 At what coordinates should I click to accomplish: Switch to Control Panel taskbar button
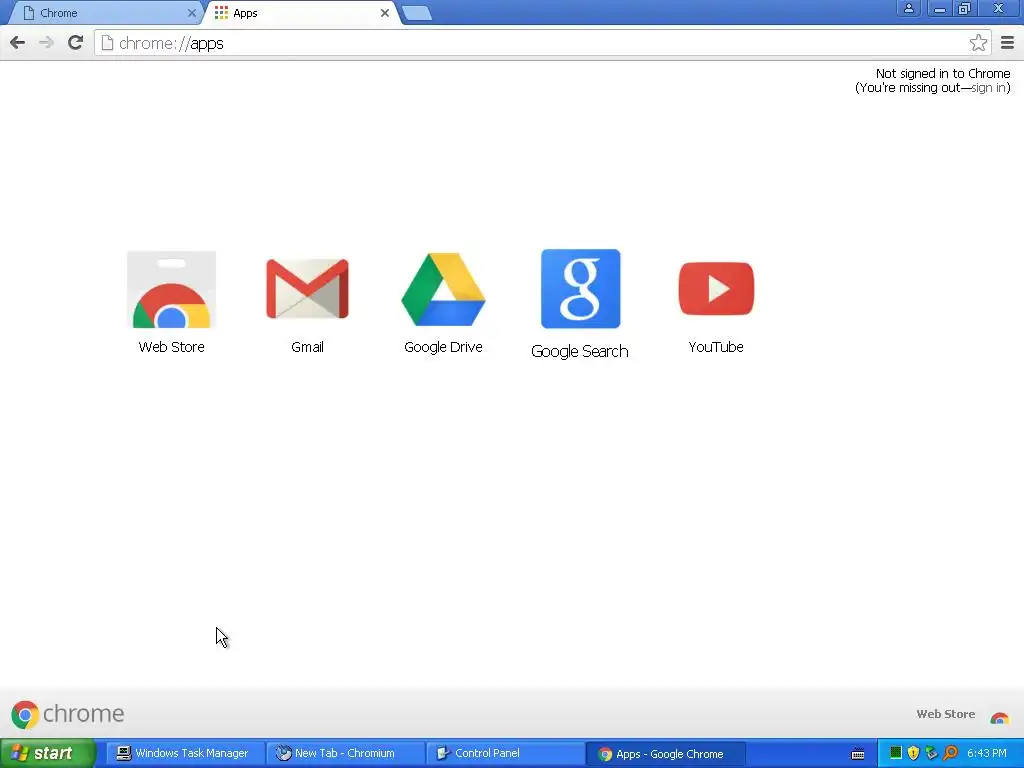504,753
